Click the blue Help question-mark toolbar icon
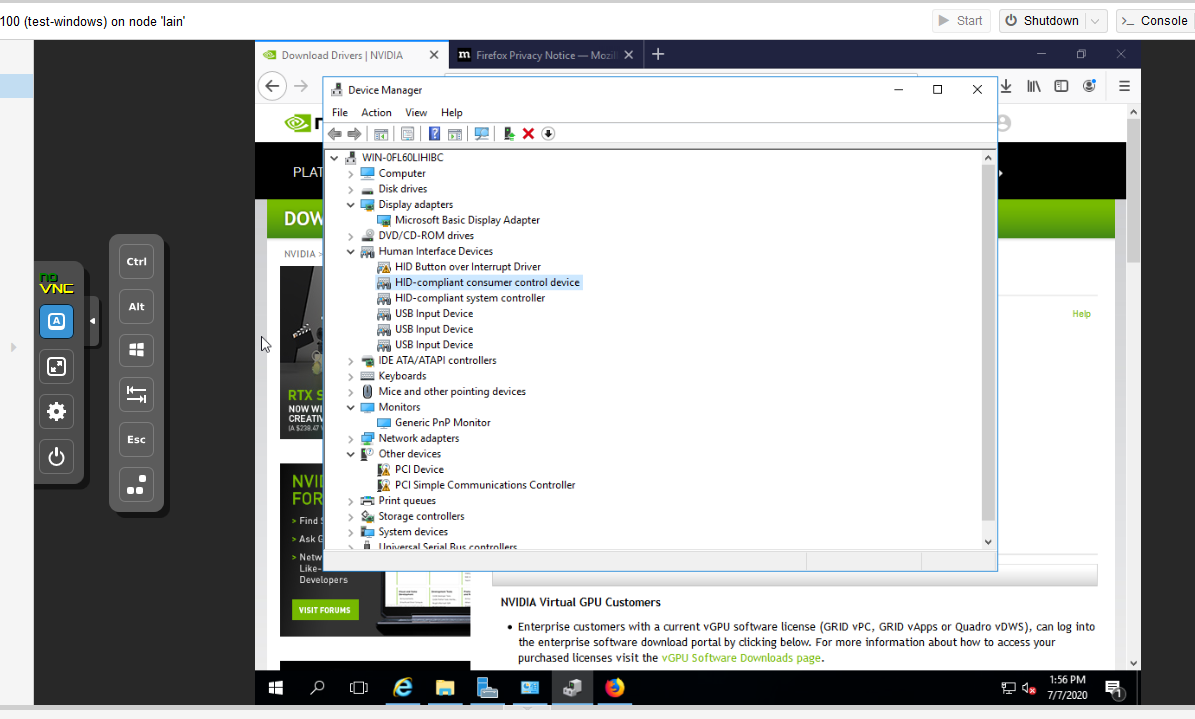 [x=434, y=134]
